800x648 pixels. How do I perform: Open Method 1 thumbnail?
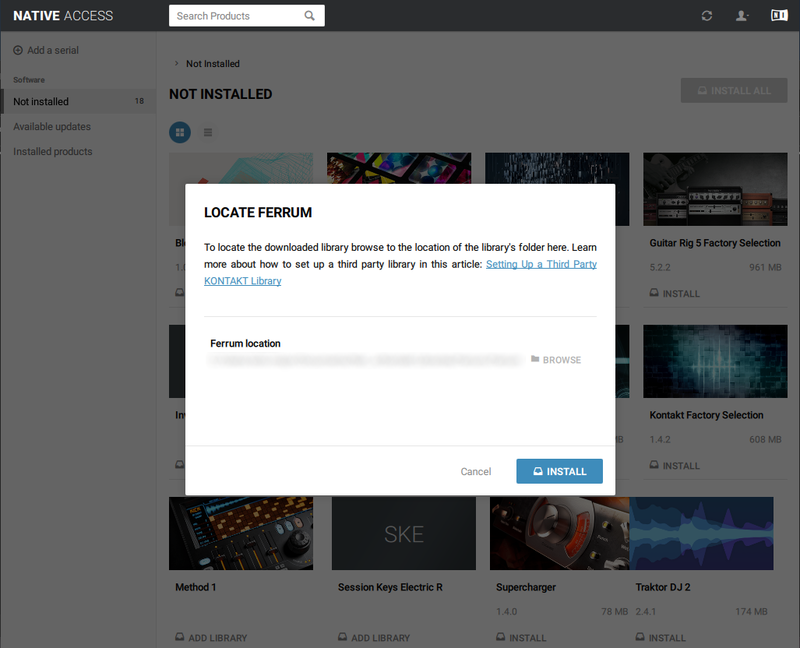[x=241, y=534]
